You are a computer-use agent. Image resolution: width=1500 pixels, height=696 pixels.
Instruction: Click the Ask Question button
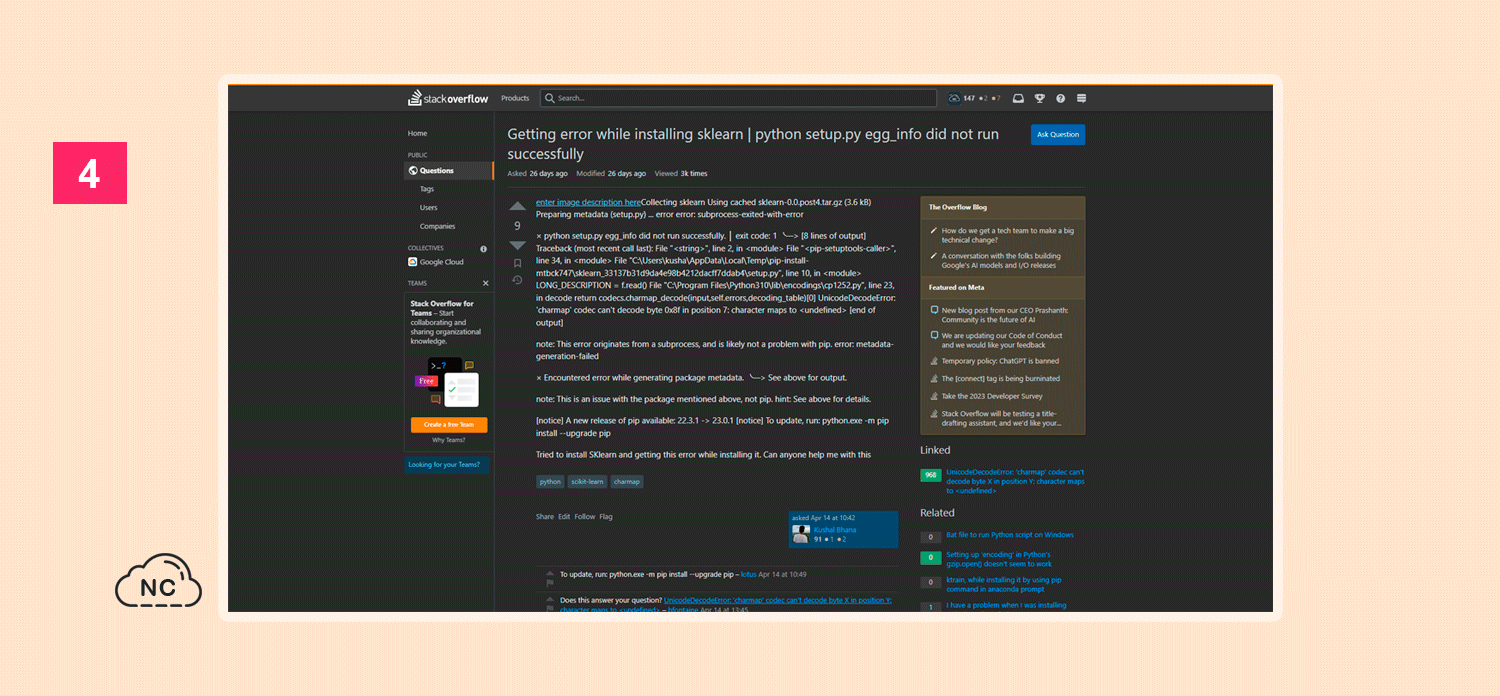(1058, 134)
